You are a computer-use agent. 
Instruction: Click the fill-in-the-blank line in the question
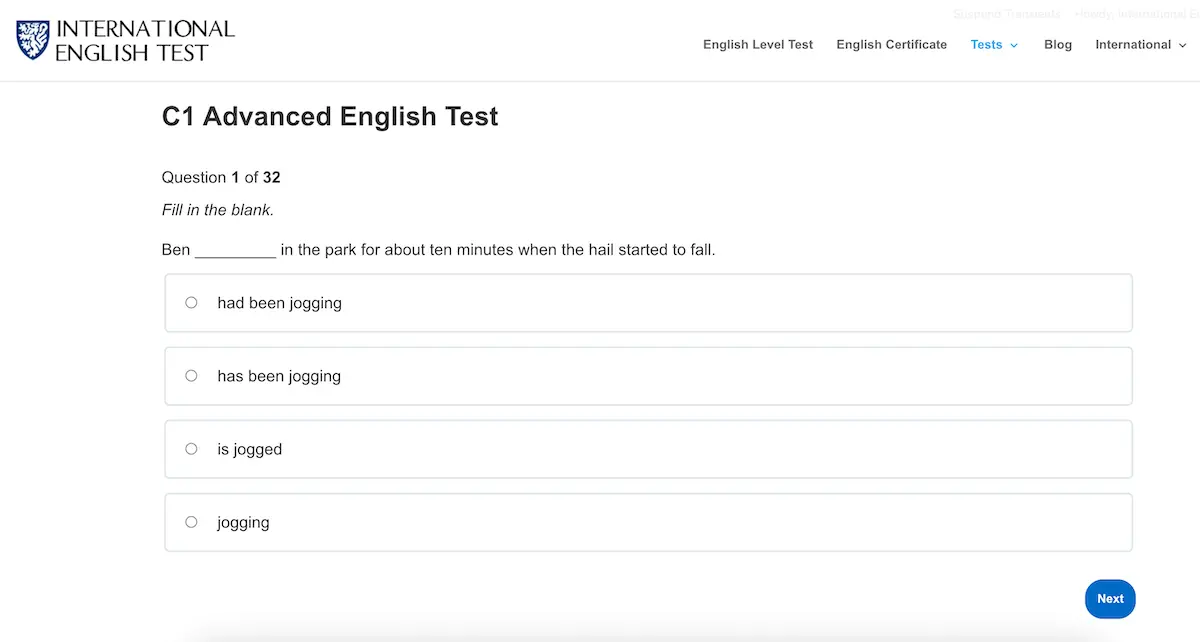[236, 250]
